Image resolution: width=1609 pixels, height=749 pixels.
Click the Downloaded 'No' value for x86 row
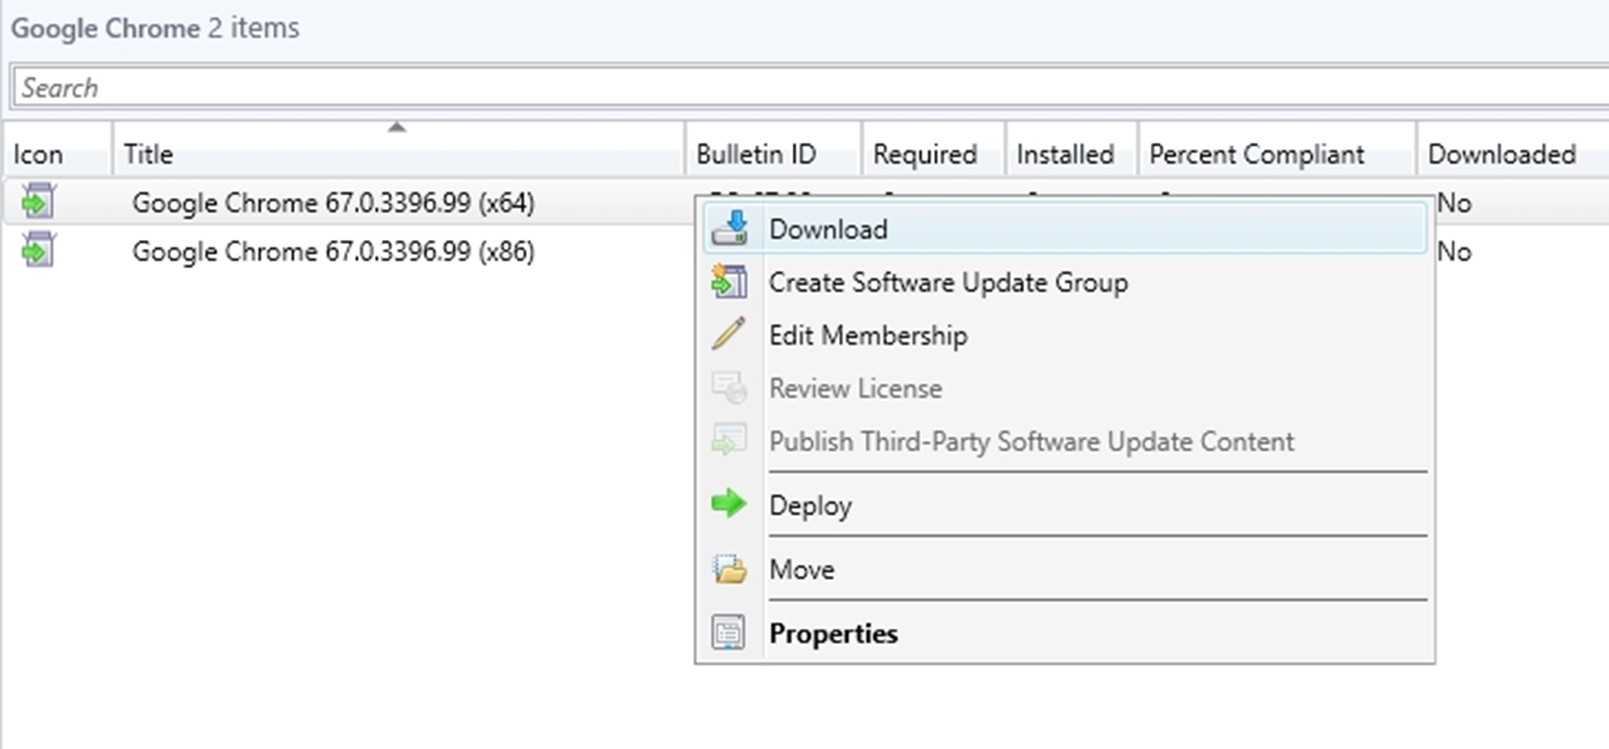(1454, 251)
